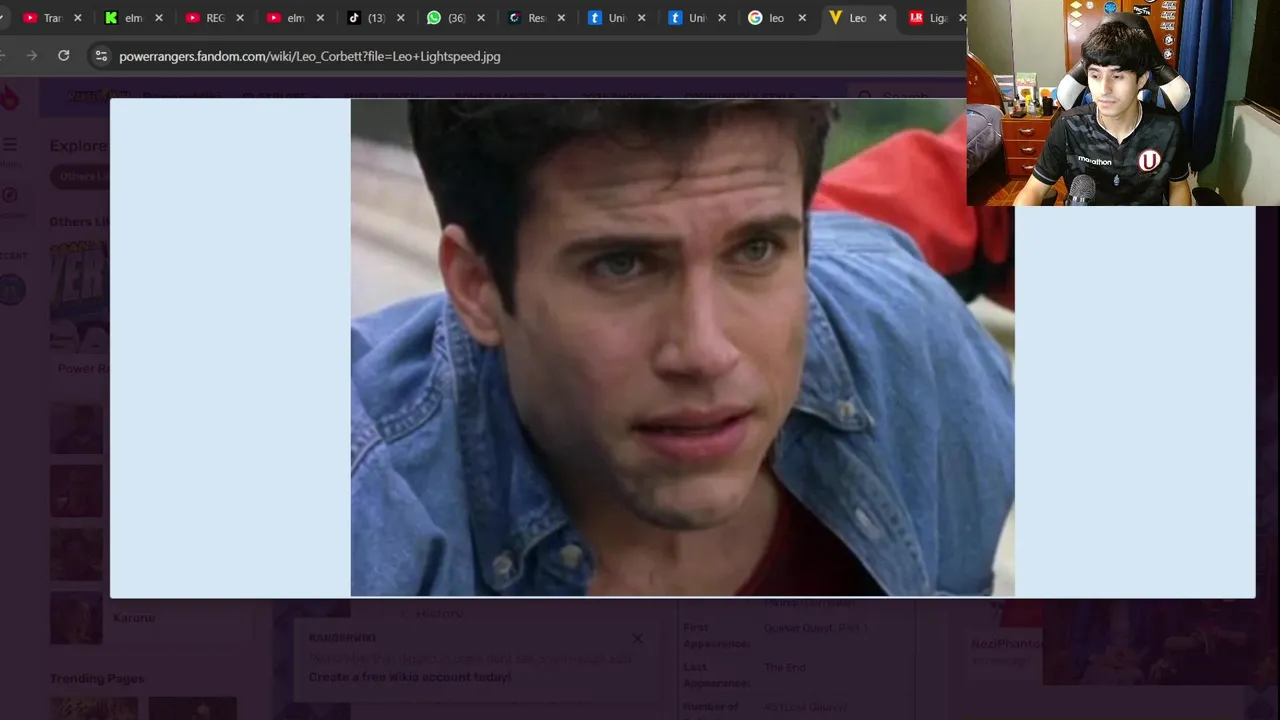The width and height of the screenshot is (1280, 720).
Task: Close the YouTube 'elm' tab
Action: pyautogui.click(x=320, y=18)
